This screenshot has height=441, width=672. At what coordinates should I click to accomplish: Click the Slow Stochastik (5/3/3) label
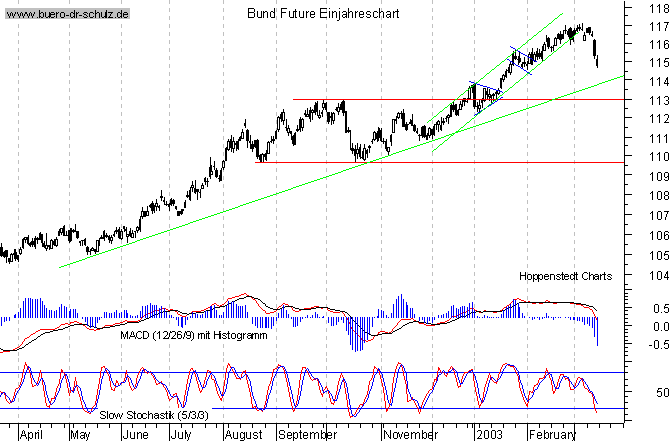coord(154,415)
